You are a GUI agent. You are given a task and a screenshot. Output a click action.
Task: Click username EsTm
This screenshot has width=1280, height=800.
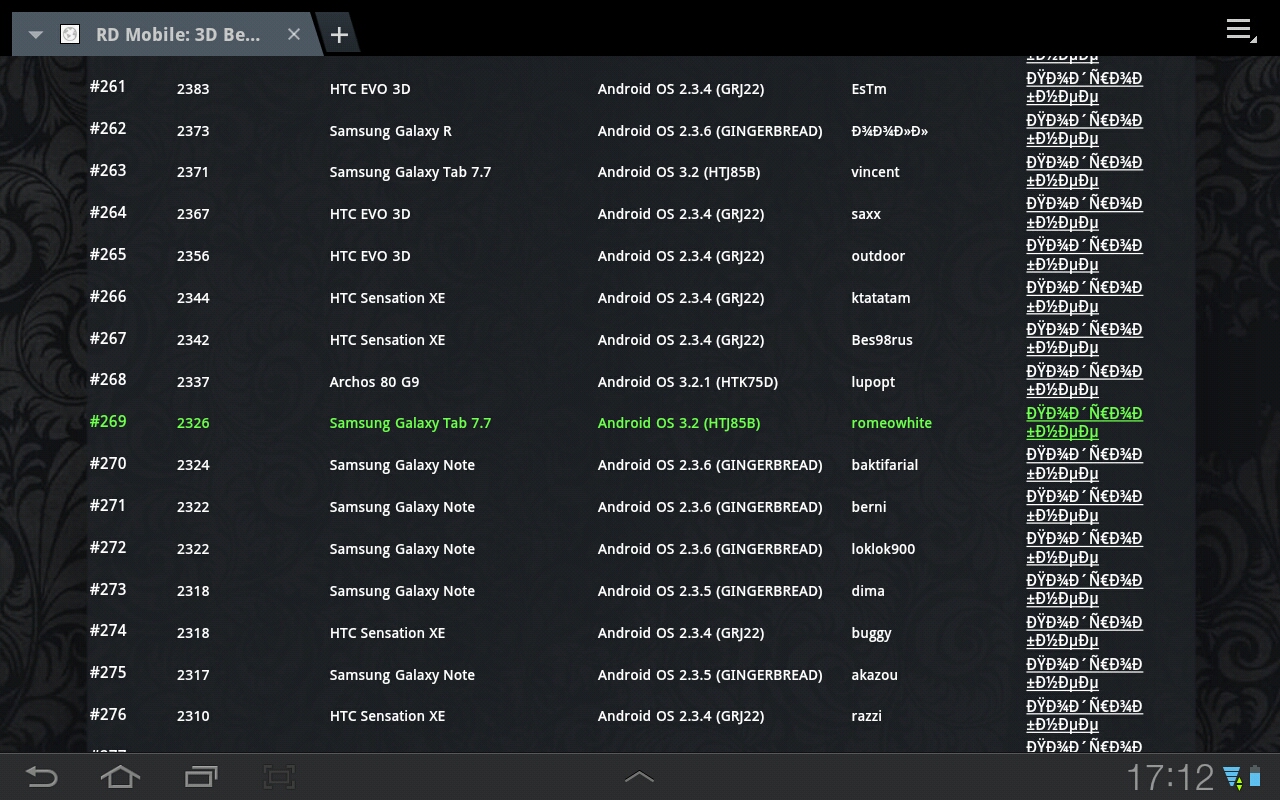[x=869, y=89]
